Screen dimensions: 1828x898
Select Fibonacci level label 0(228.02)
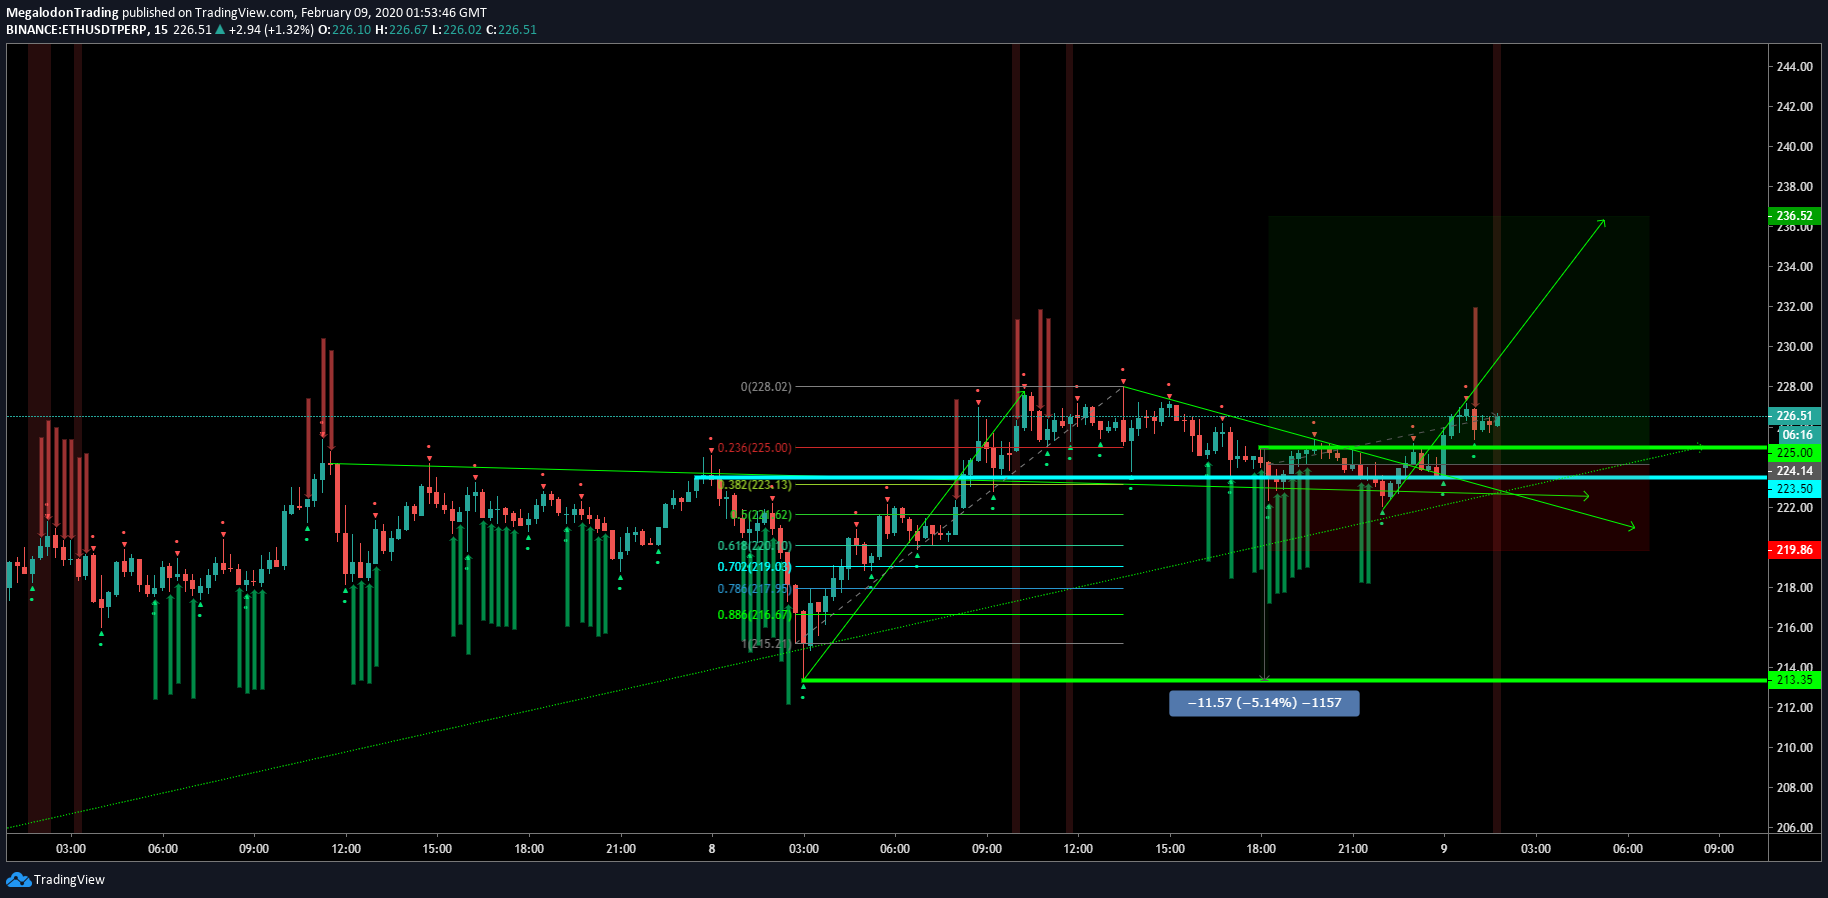point(766,387)
